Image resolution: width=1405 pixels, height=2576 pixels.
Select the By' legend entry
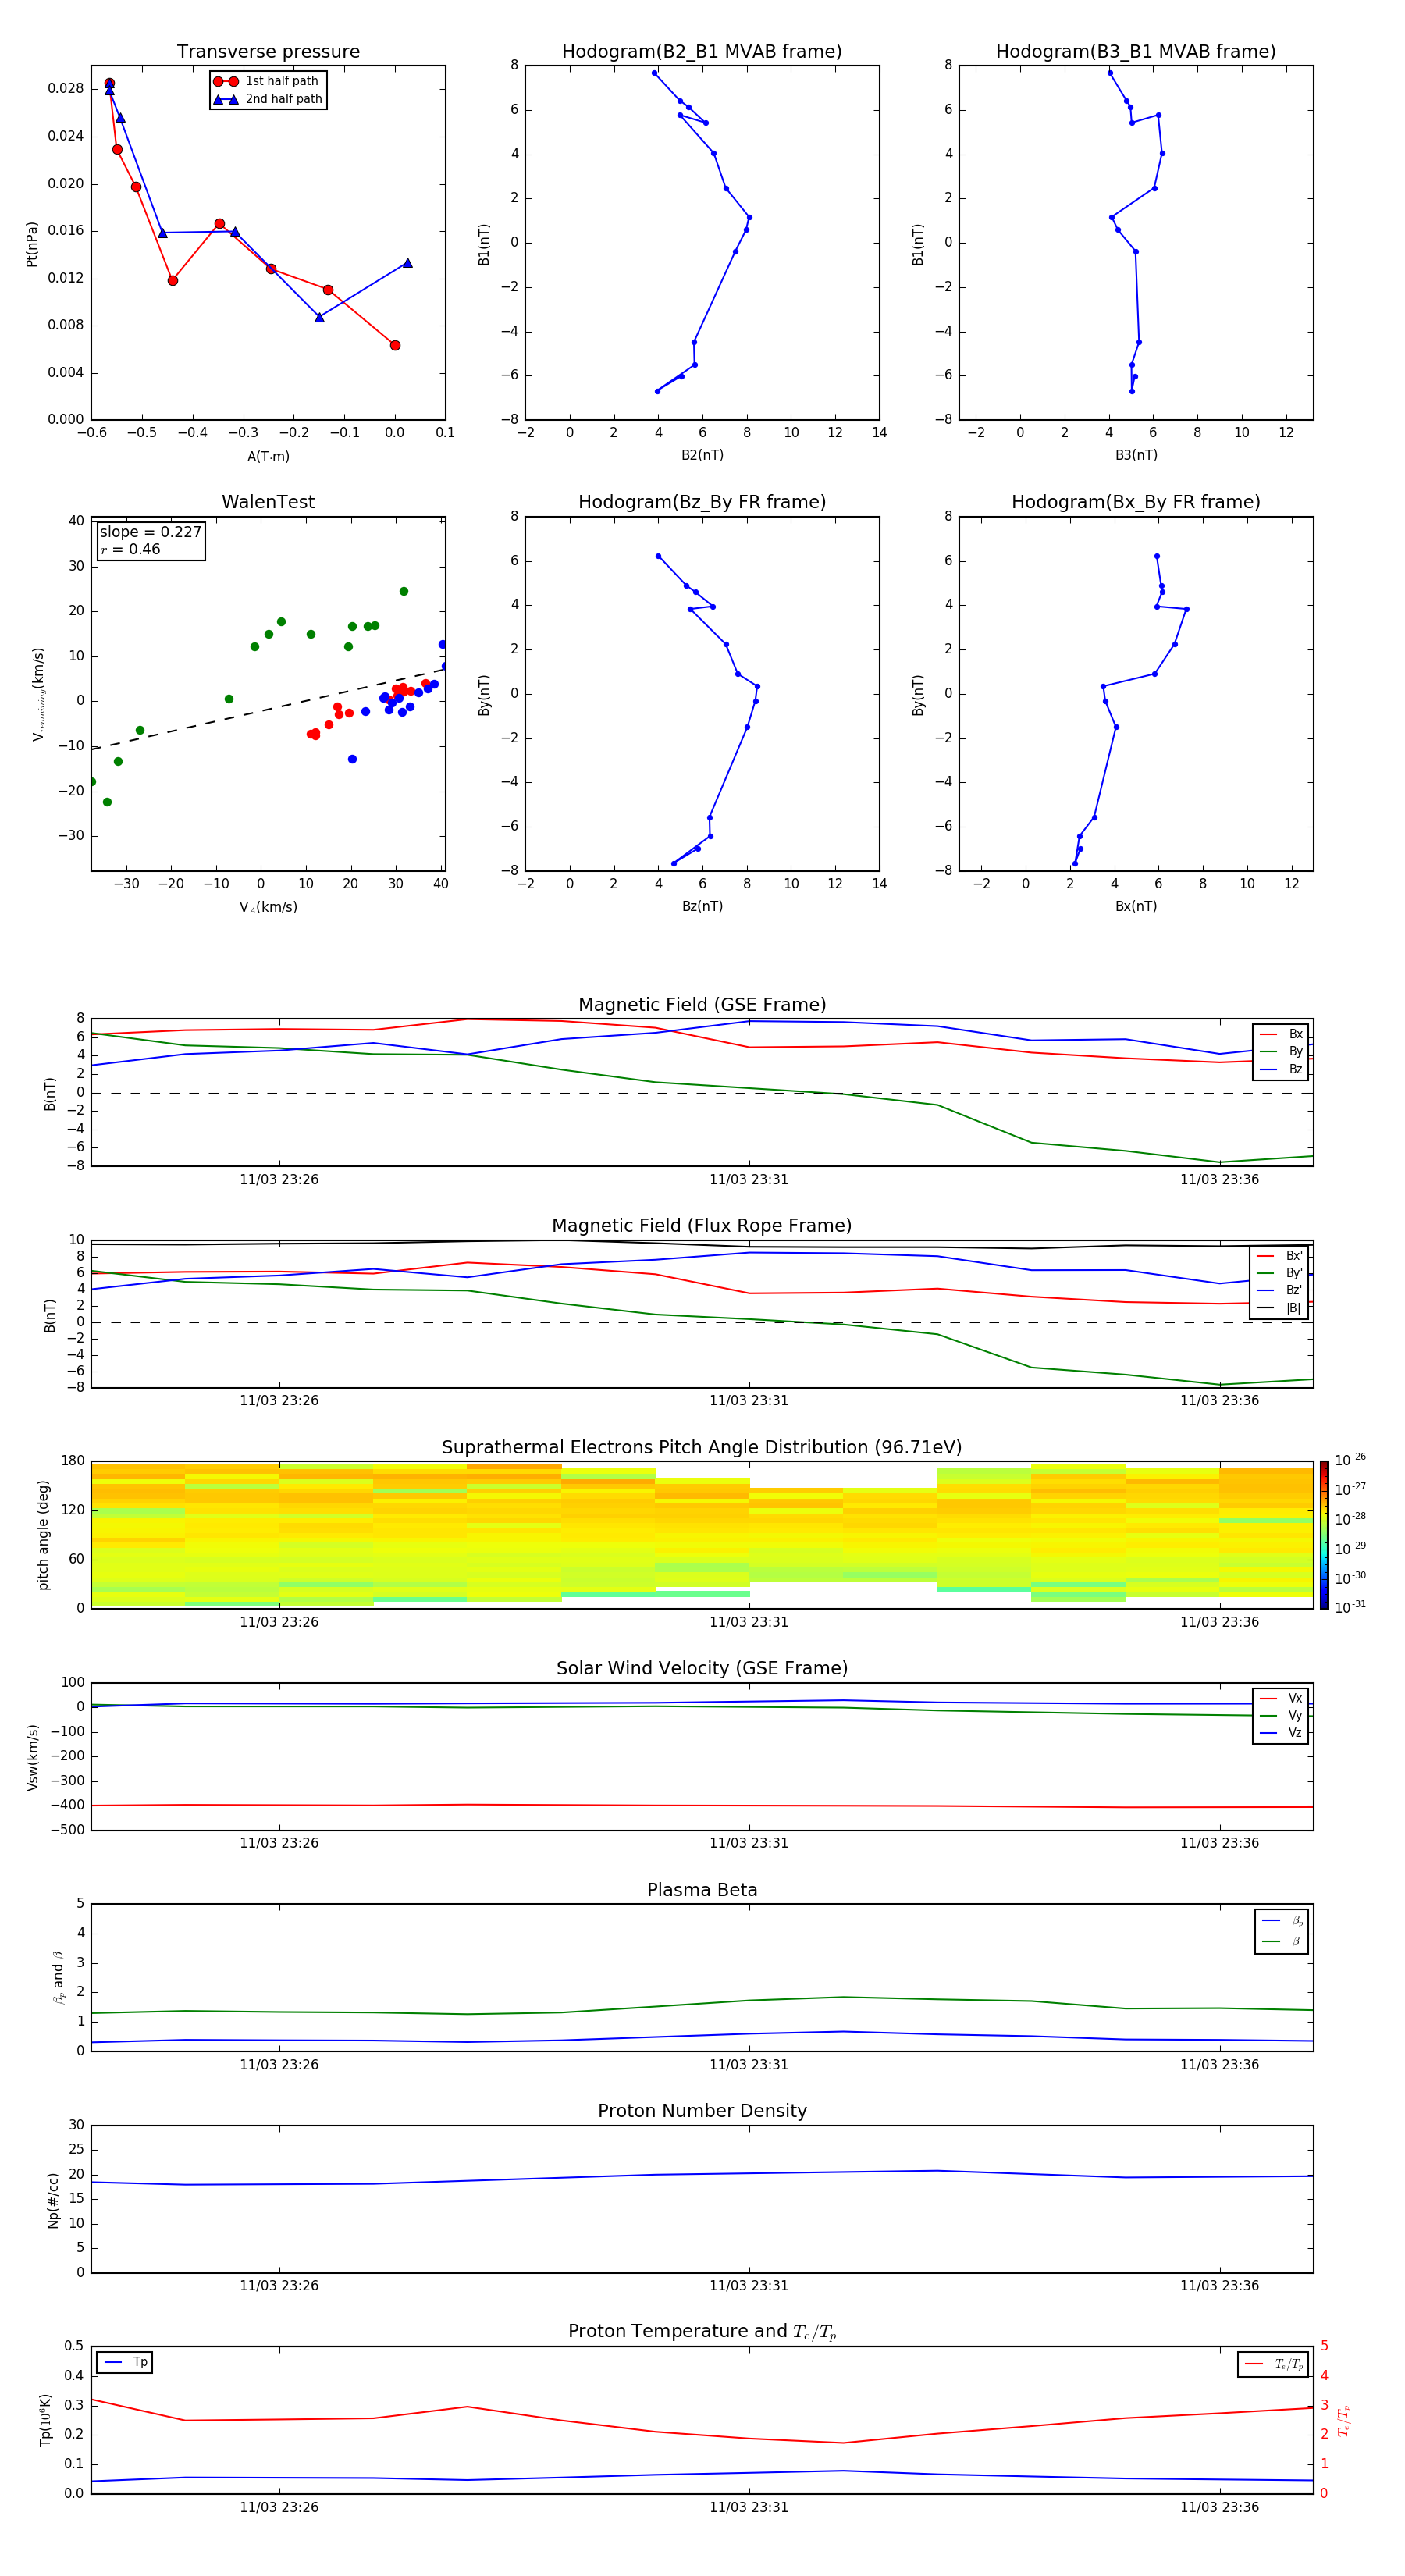pos(1280,1273)
